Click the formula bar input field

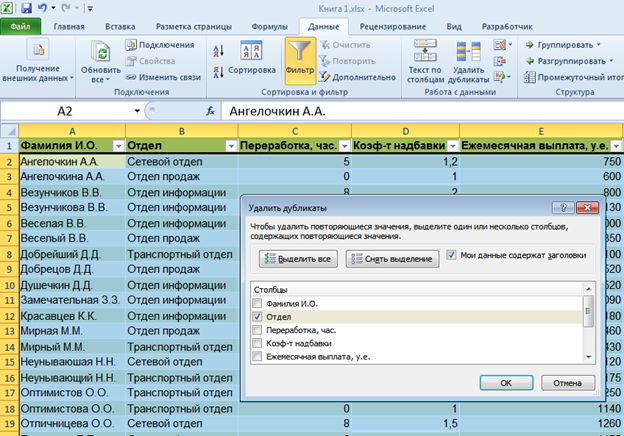tap(400, 112)
